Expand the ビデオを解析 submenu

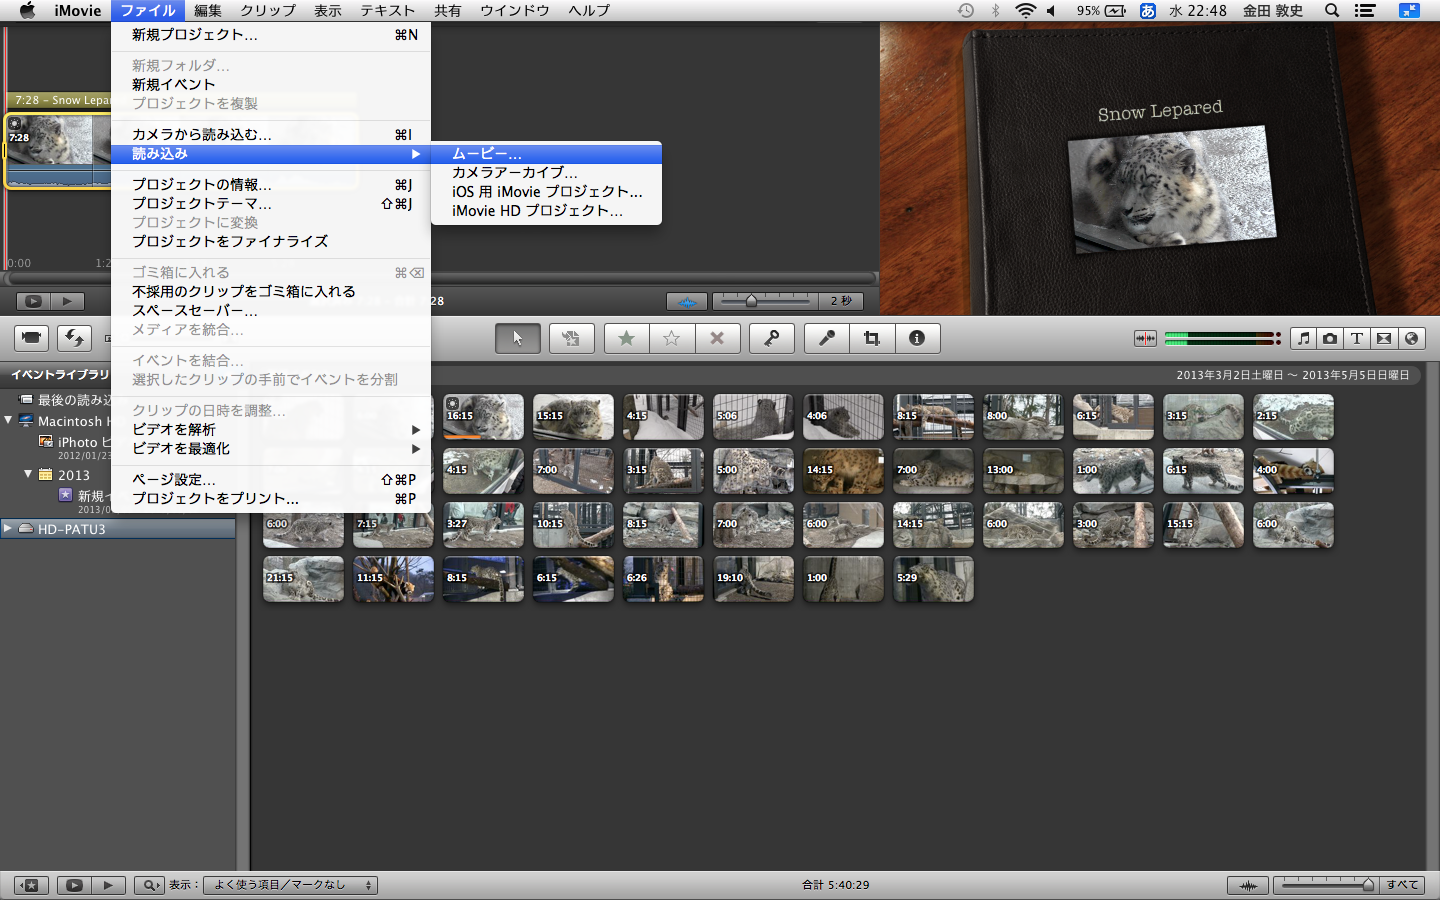[x=271, y=429]
